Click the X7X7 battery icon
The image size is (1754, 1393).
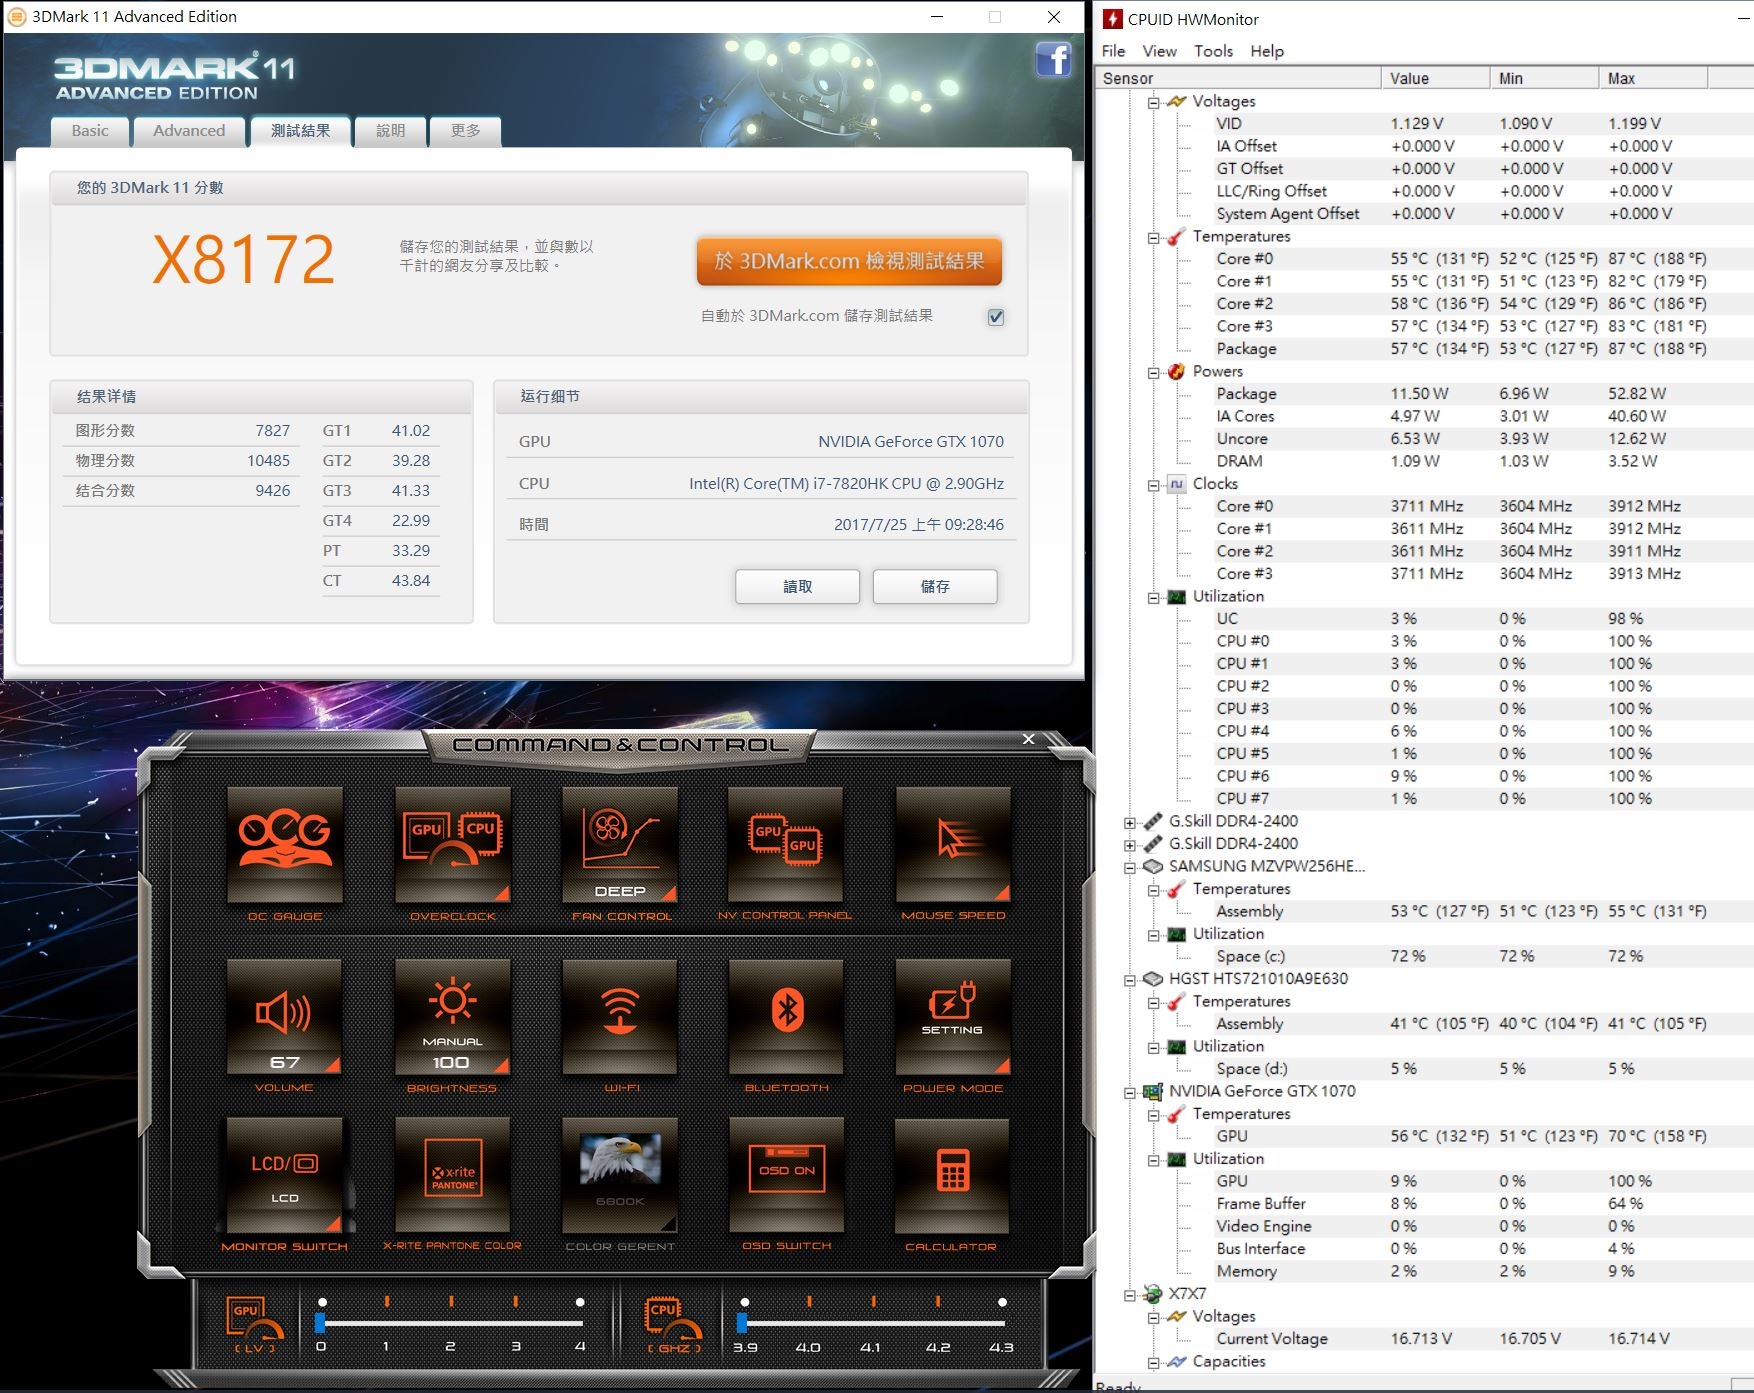[x=1153, y=1294]
